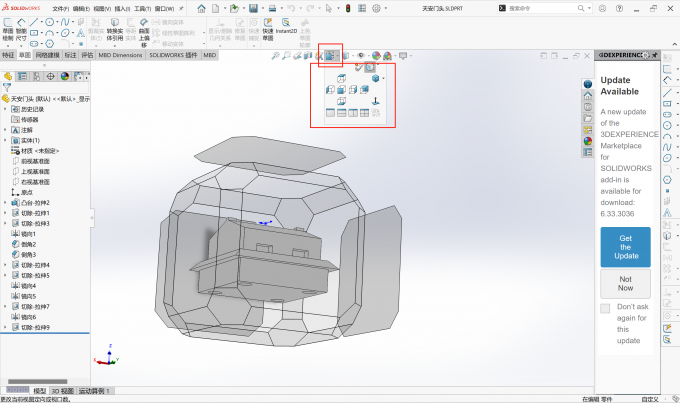
Task: Open the view cube dropdown arrow
Action: (x=384, y=78)
